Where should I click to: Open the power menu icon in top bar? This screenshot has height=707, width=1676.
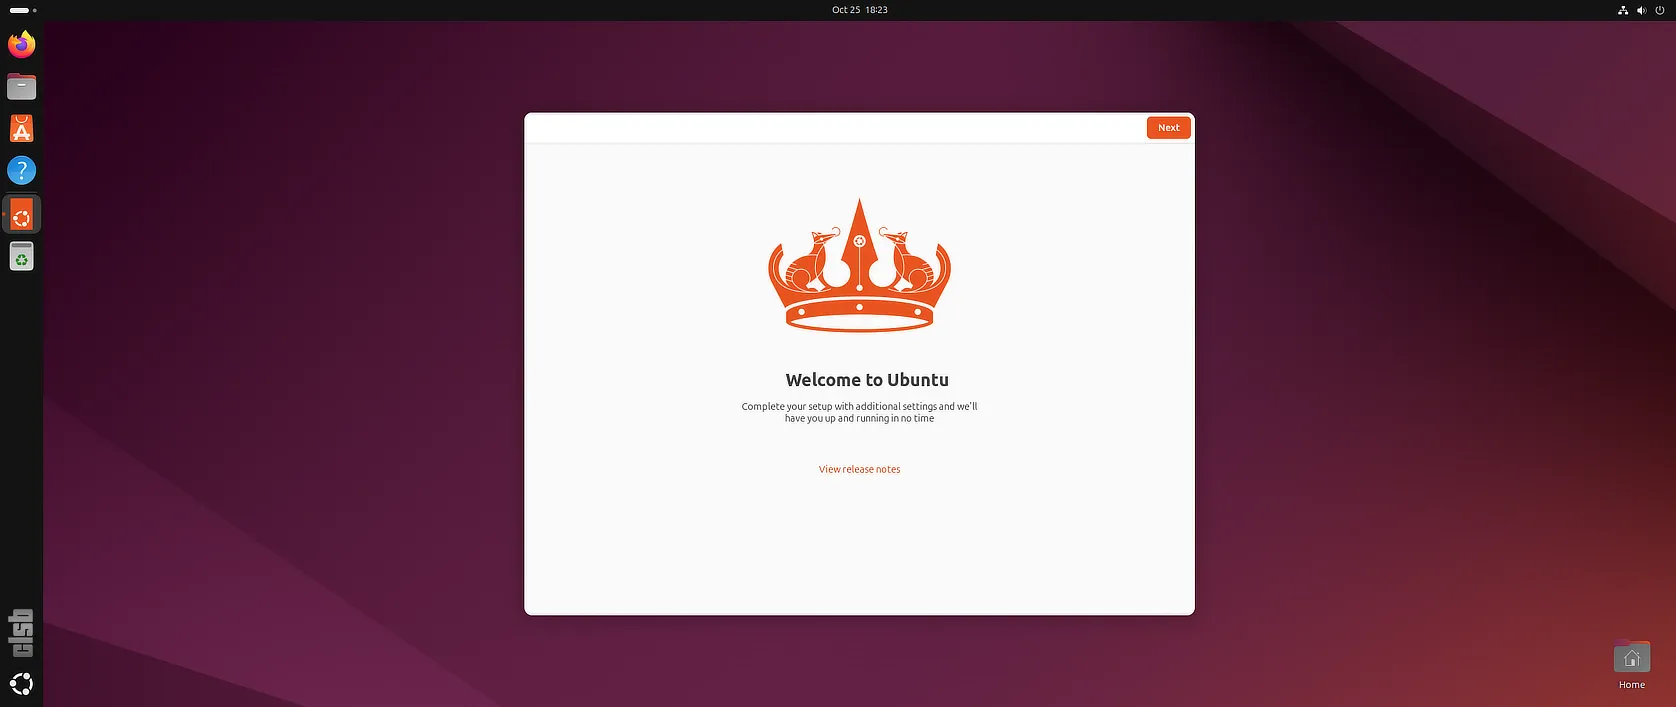[1660, 10]
